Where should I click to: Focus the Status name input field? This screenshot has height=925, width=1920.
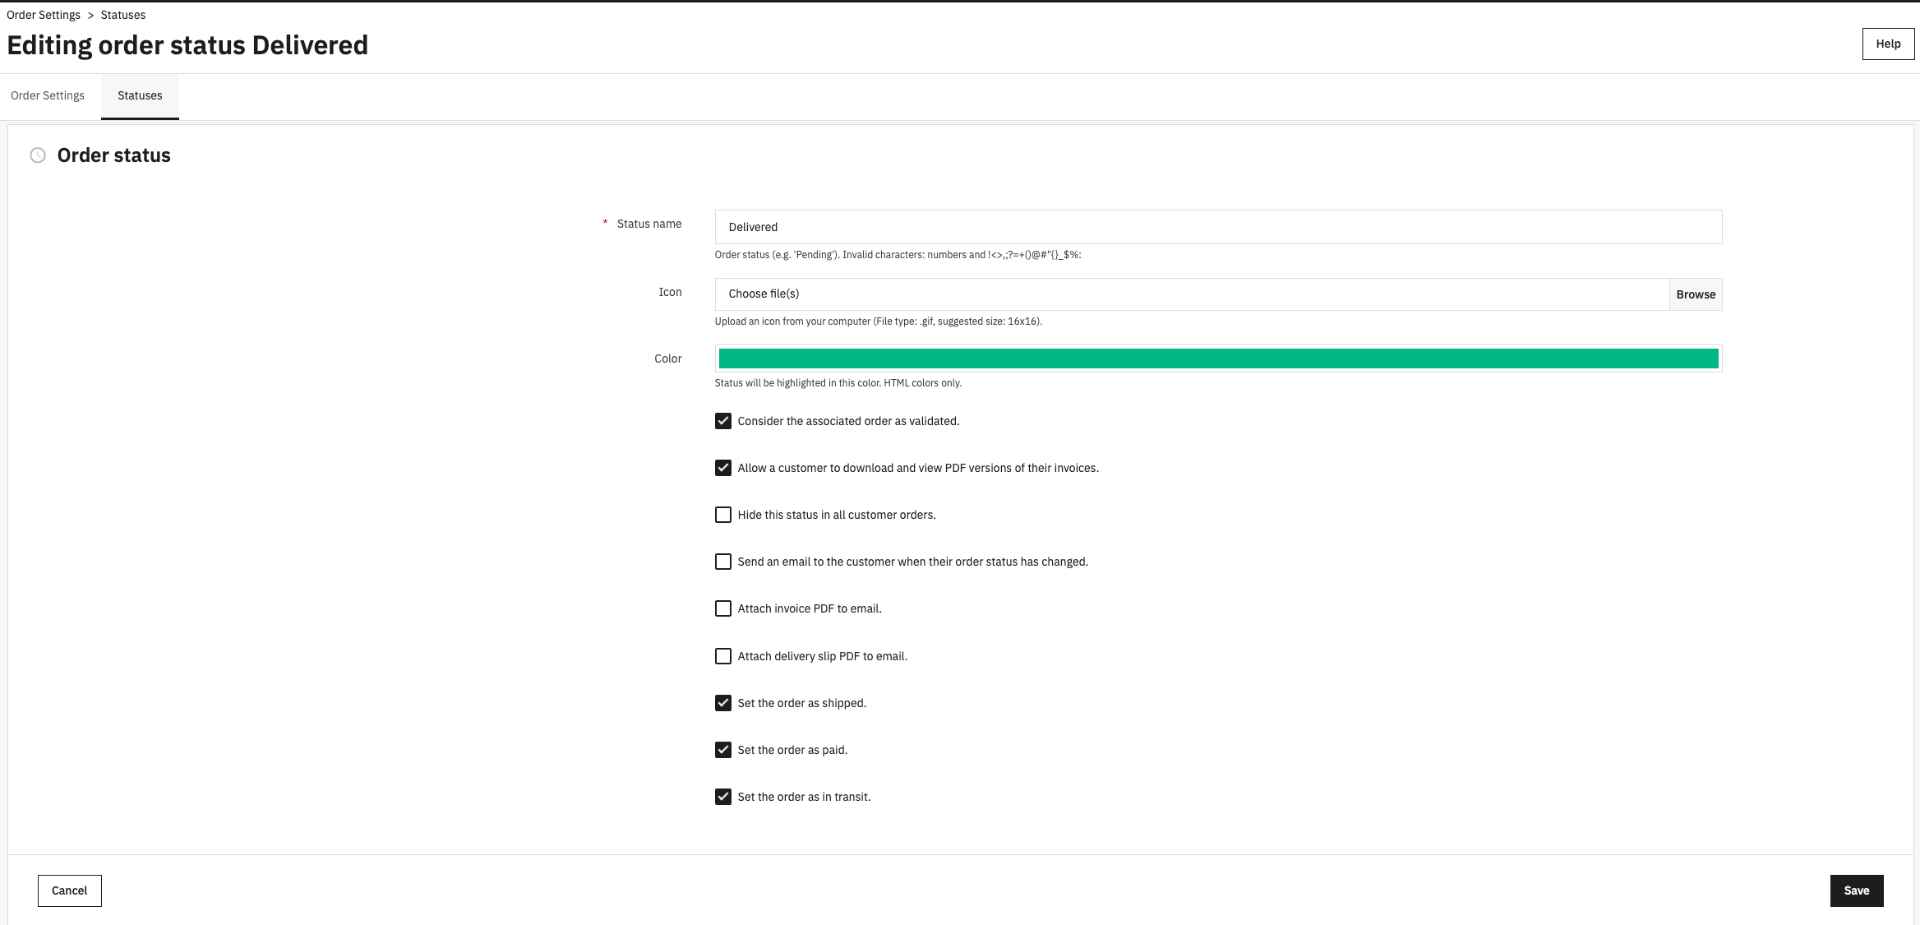tap(1218, 227)
